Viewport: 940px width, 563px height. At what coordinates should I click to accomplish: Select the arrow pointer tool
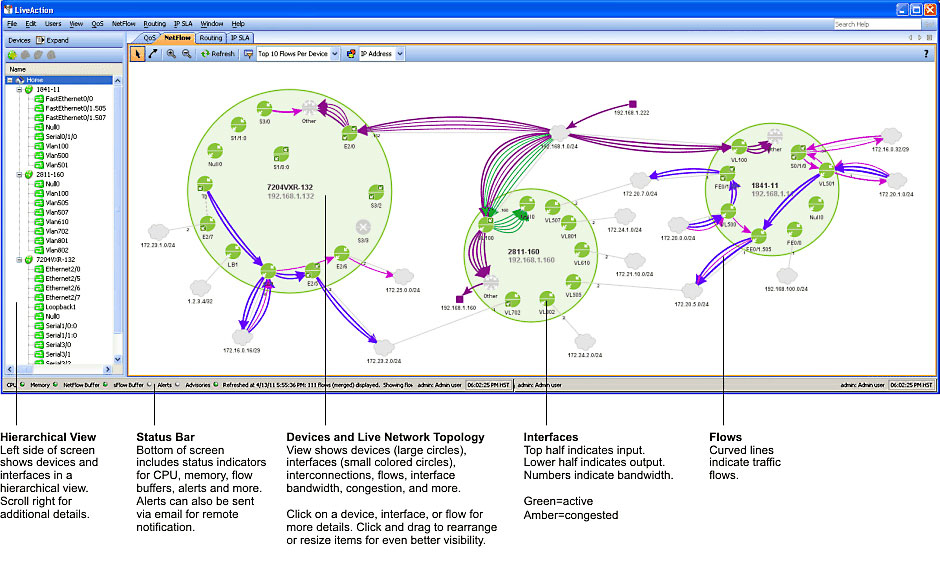pos(137,54)
